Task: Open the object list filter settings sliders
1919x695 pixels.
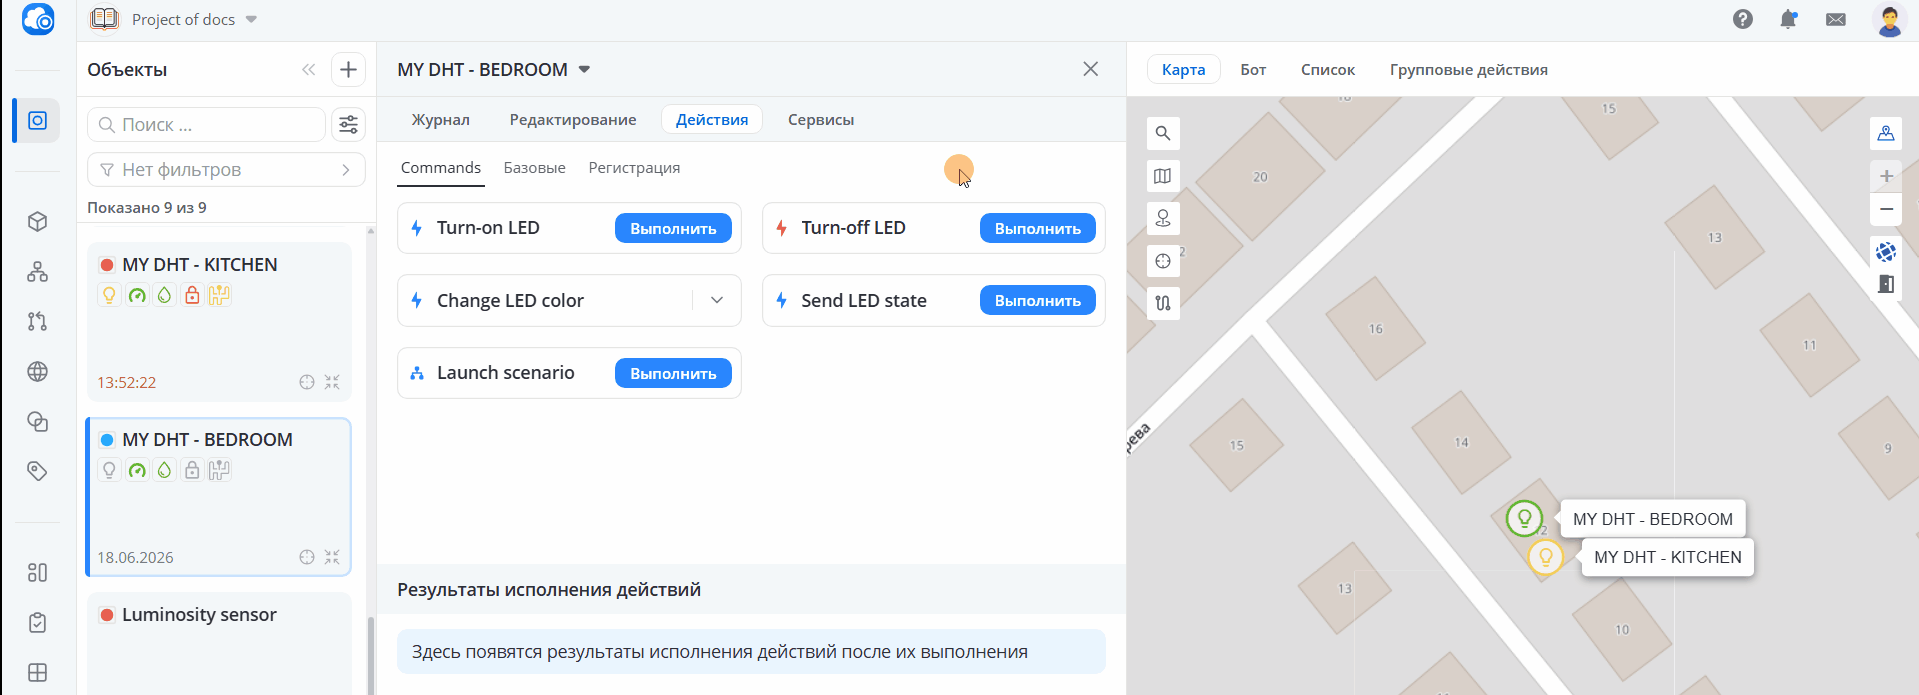Action: 348,124
